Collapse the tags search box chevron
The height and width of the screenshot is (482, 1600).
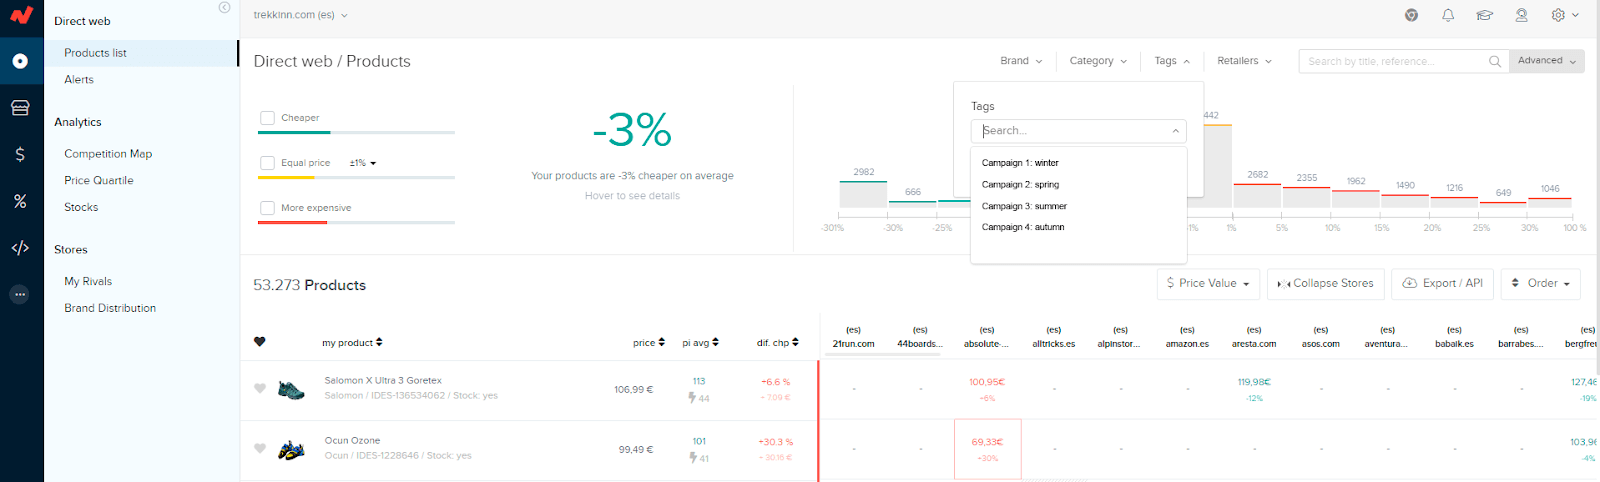(x=1175, y=131)
